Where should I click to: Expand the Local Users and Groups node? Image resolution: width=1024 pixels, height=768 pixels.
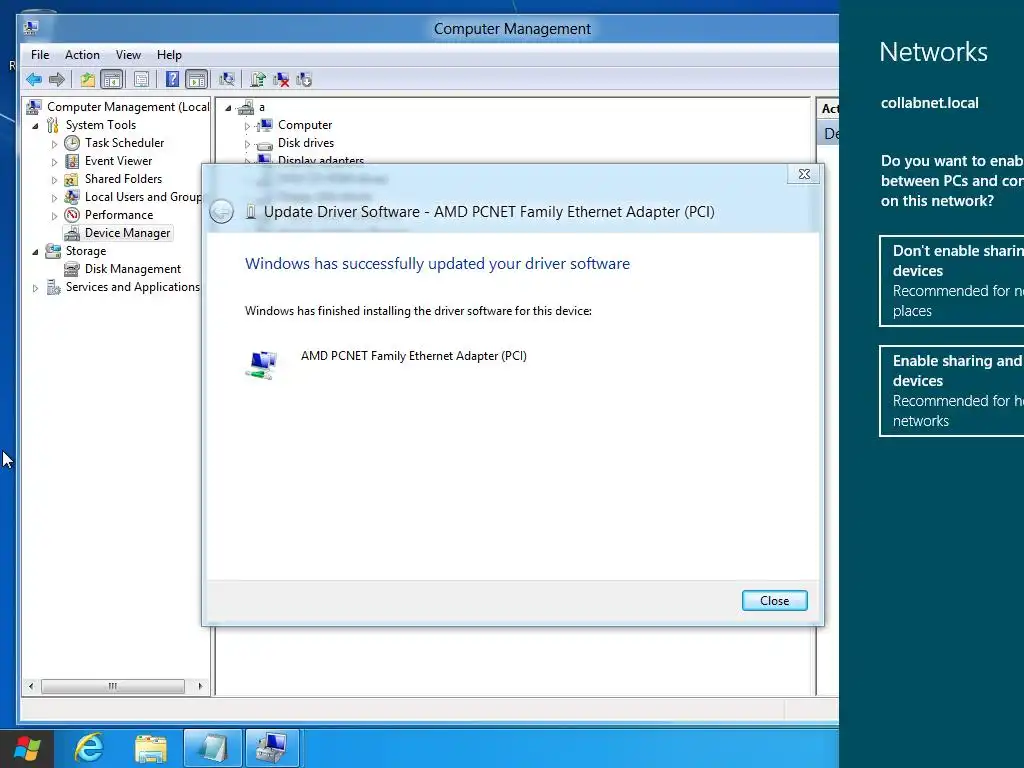pyautogui.click(x=54, y=198)
